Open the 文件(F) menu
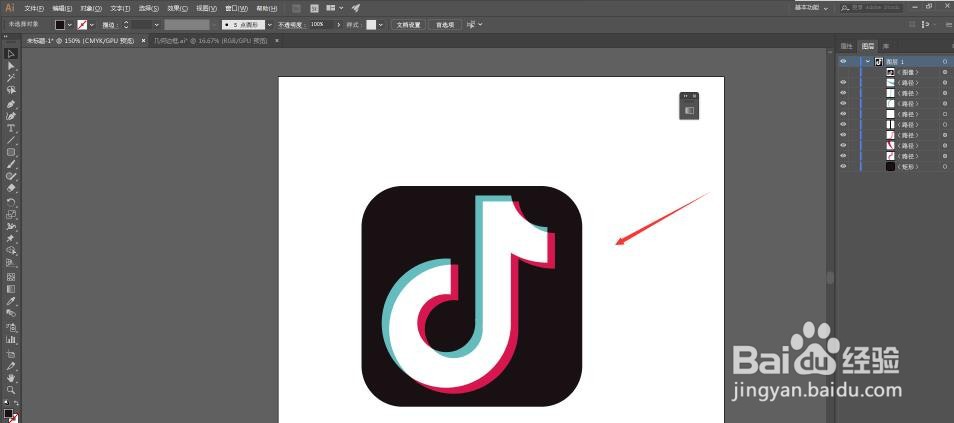Screen dimensions: 954x423 (34, 9)
